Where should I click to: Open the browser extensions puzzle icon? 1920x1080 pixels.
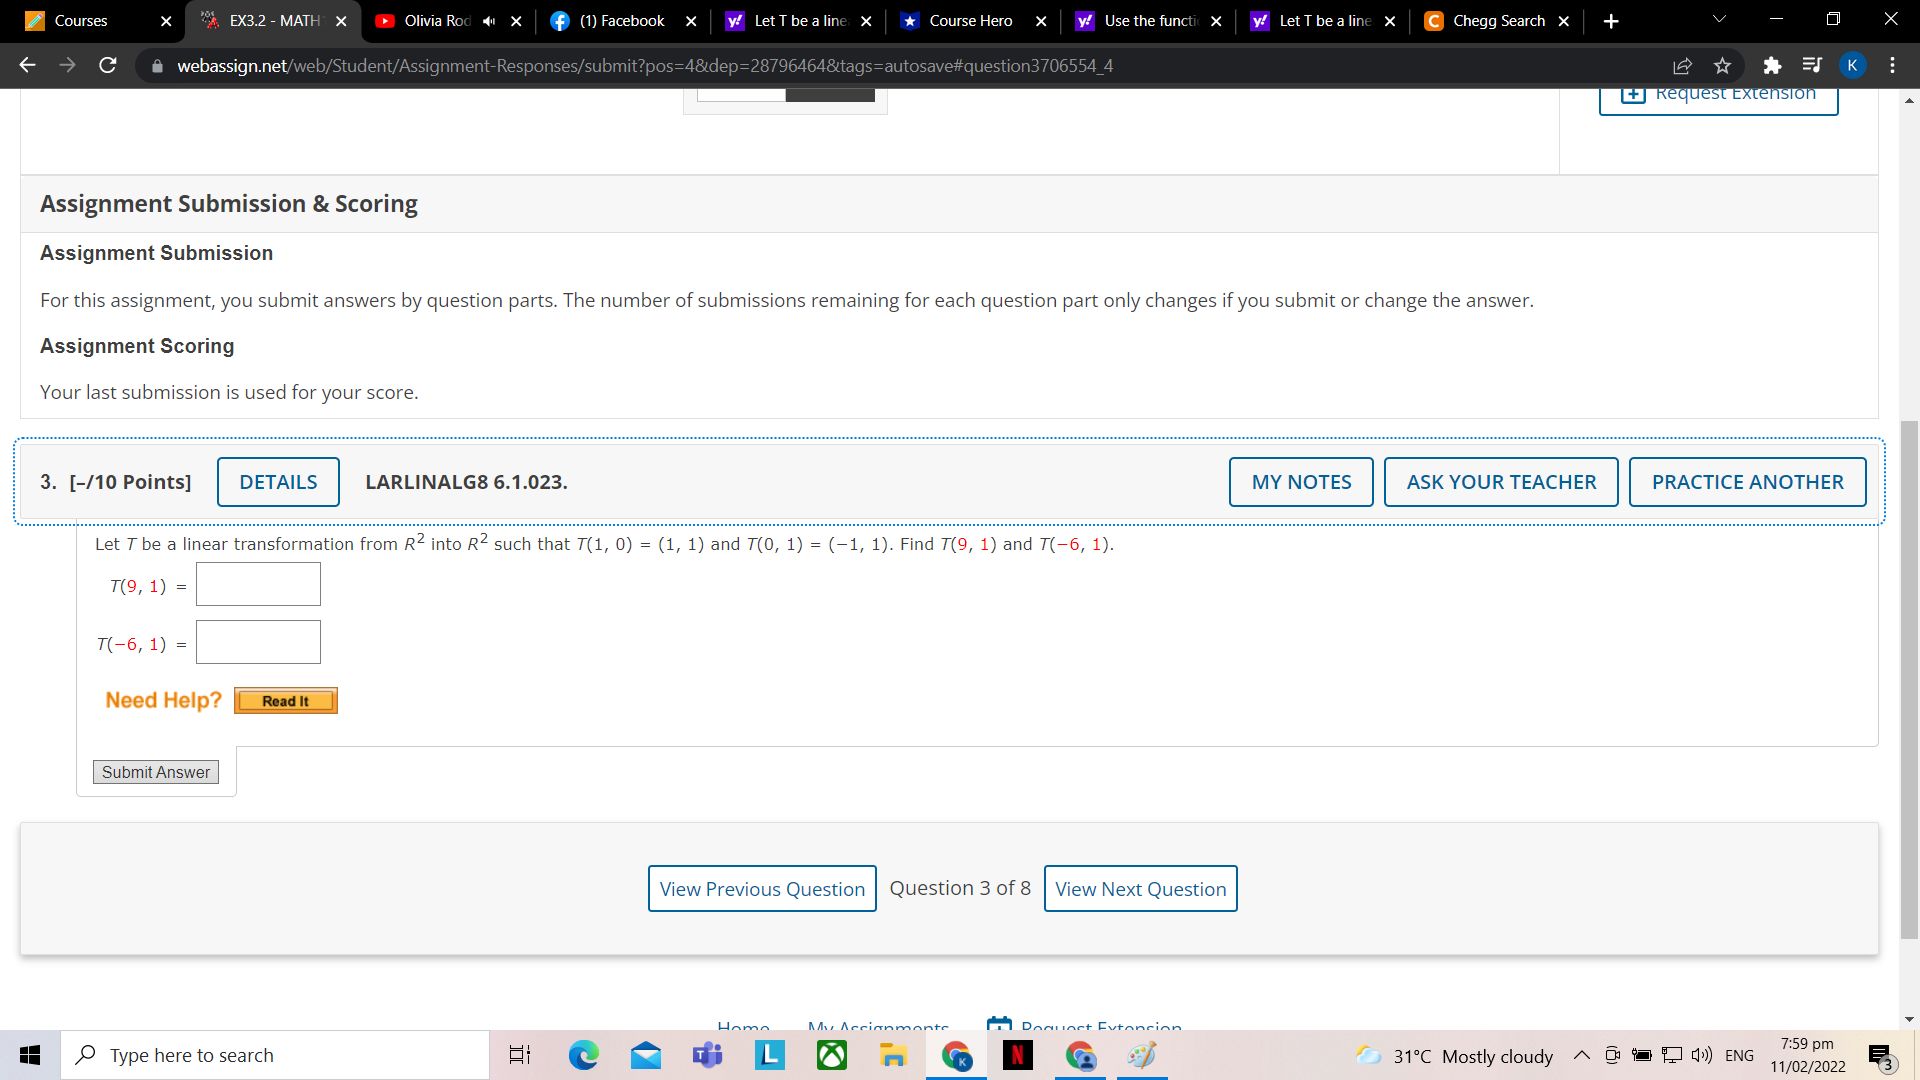click(x=1772, y=66)
